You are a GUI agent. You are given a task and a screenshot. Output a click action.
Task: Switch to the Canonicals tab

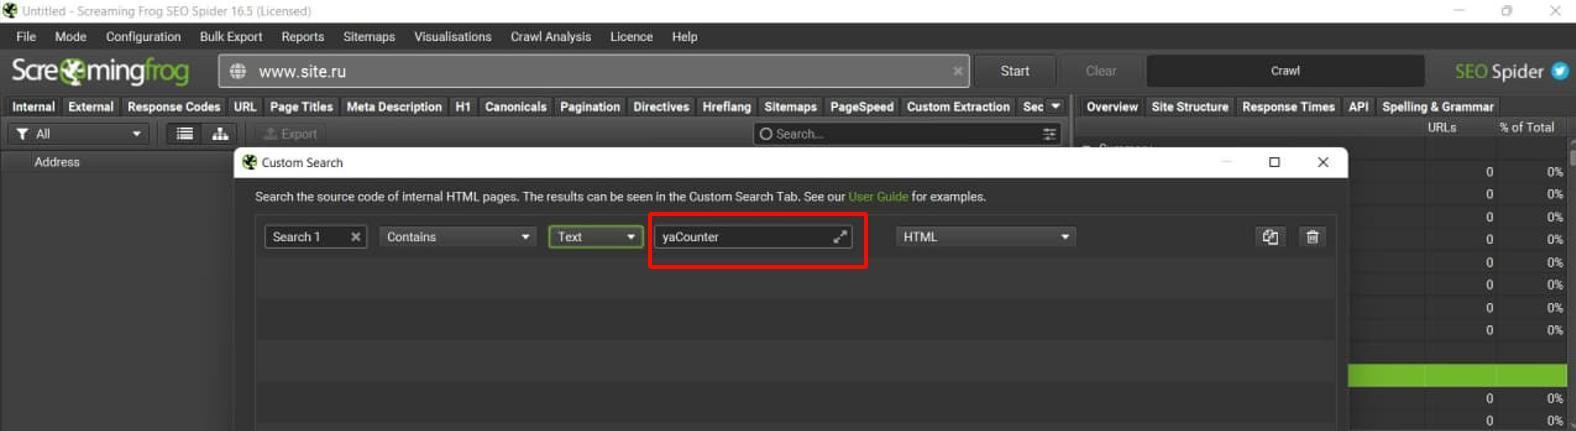click(x=516, y=107)
